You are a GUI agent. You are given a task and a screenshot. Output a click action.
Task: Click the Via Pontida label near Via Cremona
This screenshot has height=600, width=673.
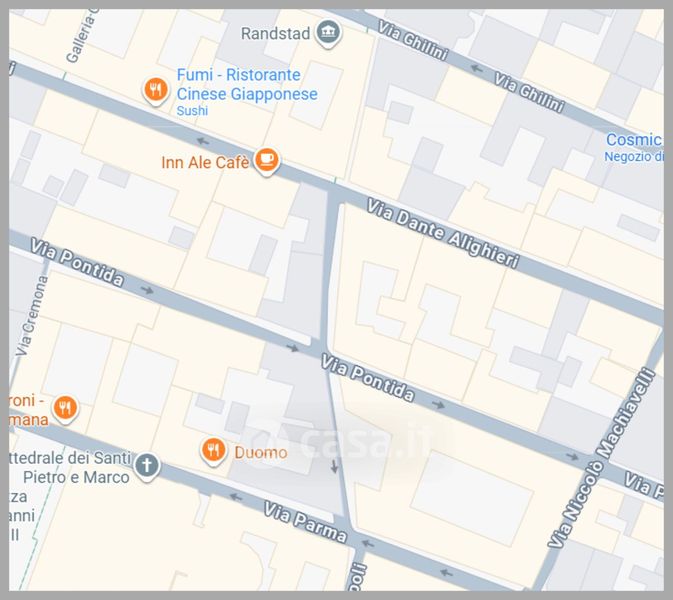[x=78, y=262]
